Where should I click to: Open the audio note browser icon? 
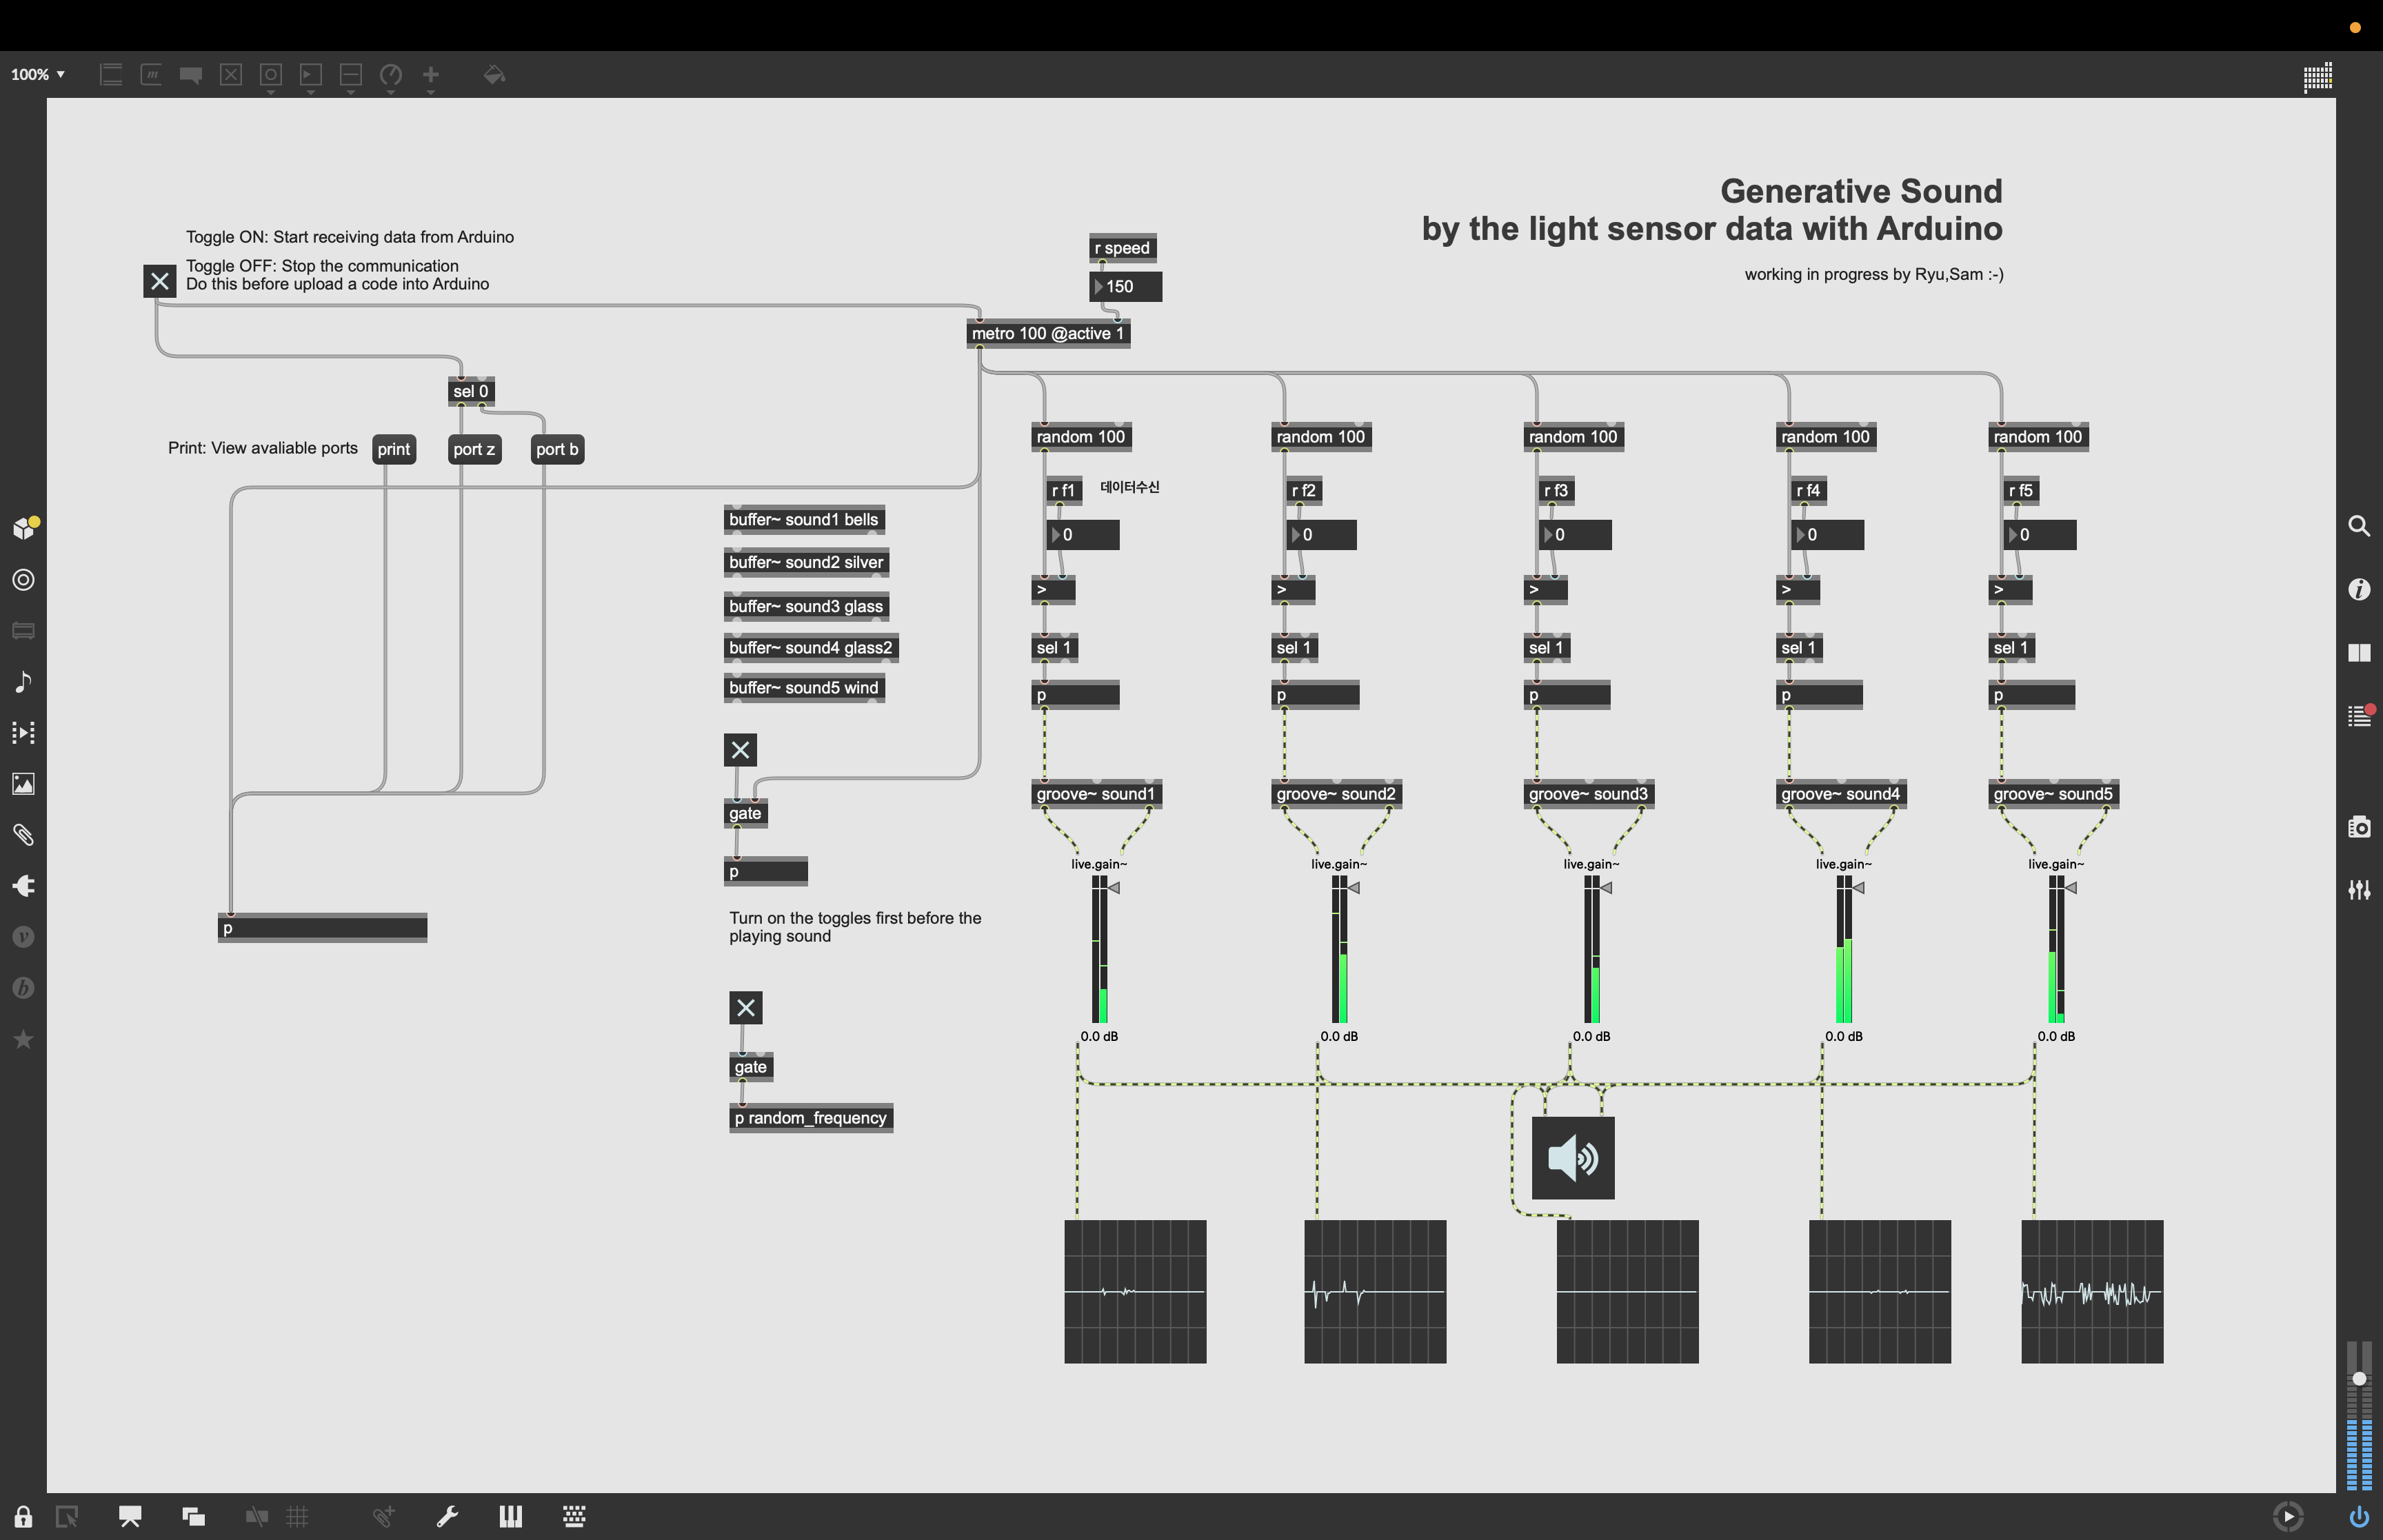coord(23,682)
